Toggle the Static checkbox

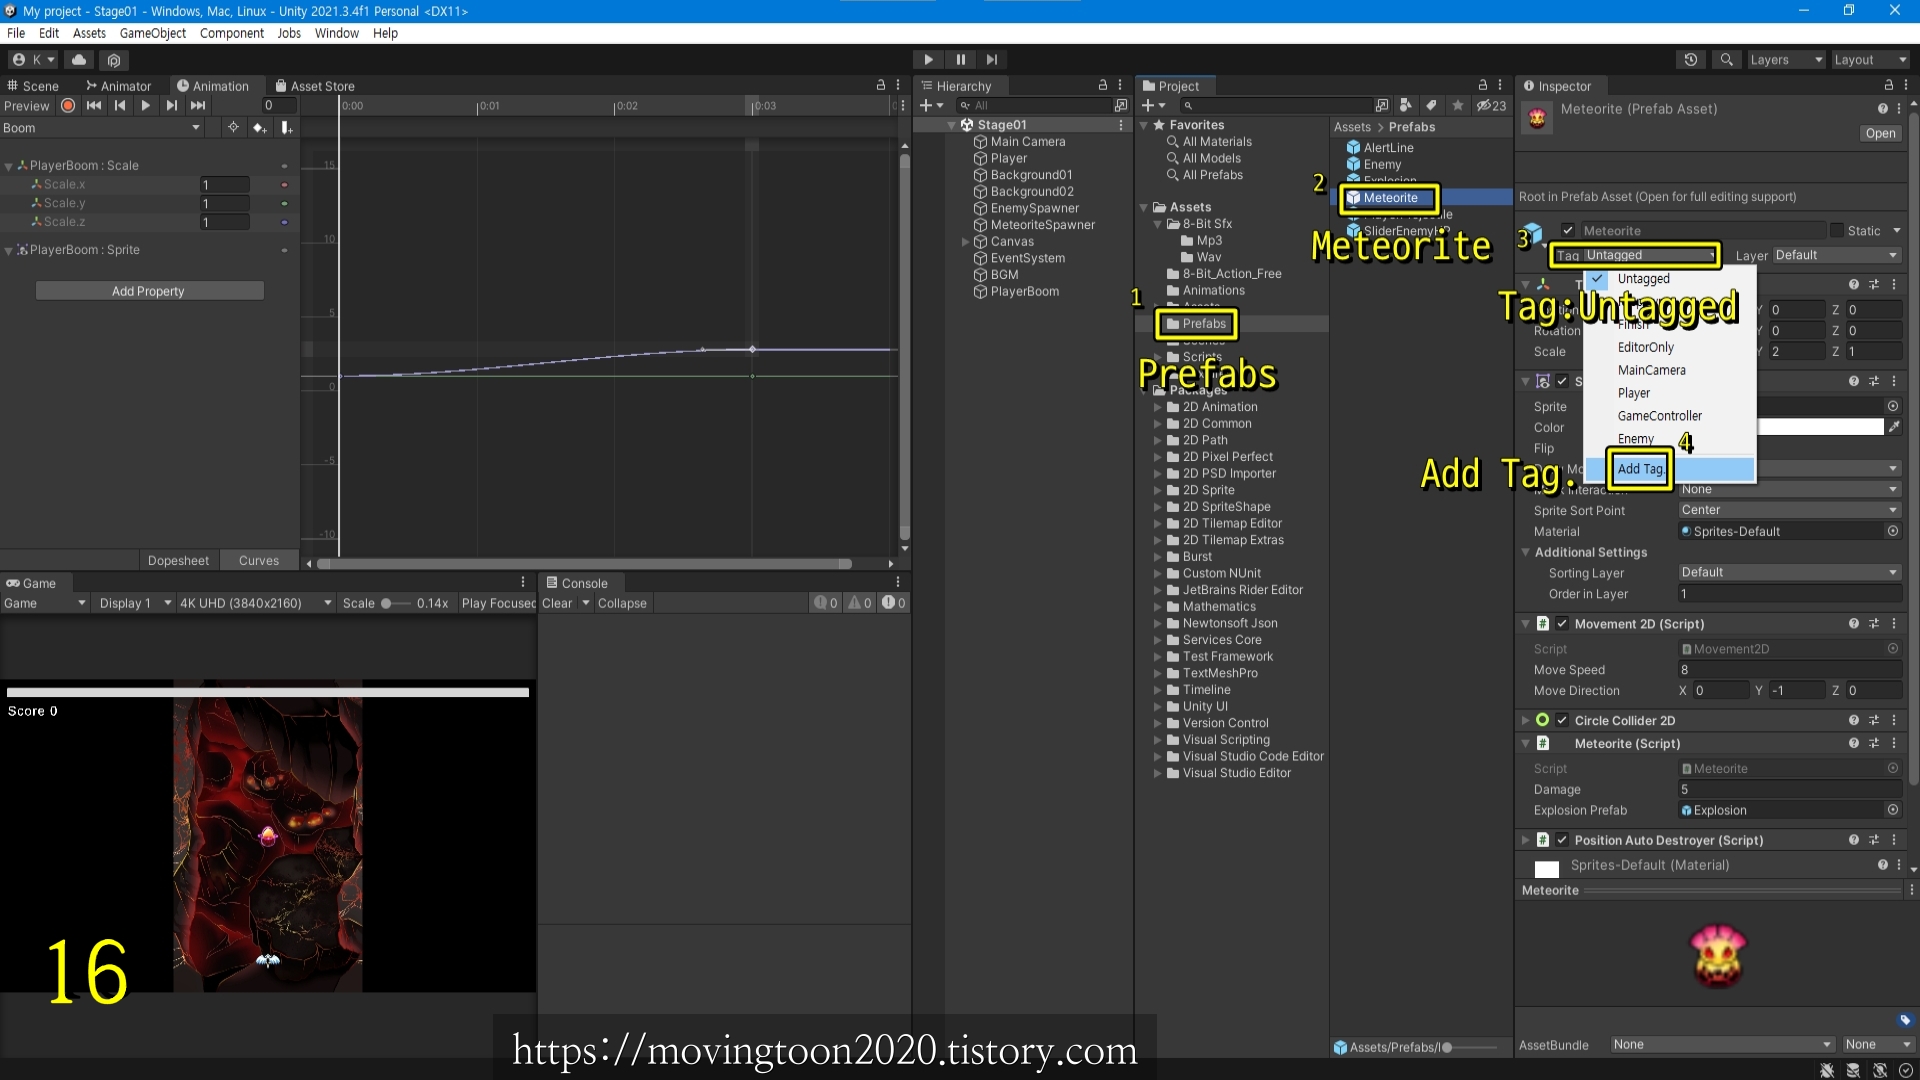coord(1837,231)
